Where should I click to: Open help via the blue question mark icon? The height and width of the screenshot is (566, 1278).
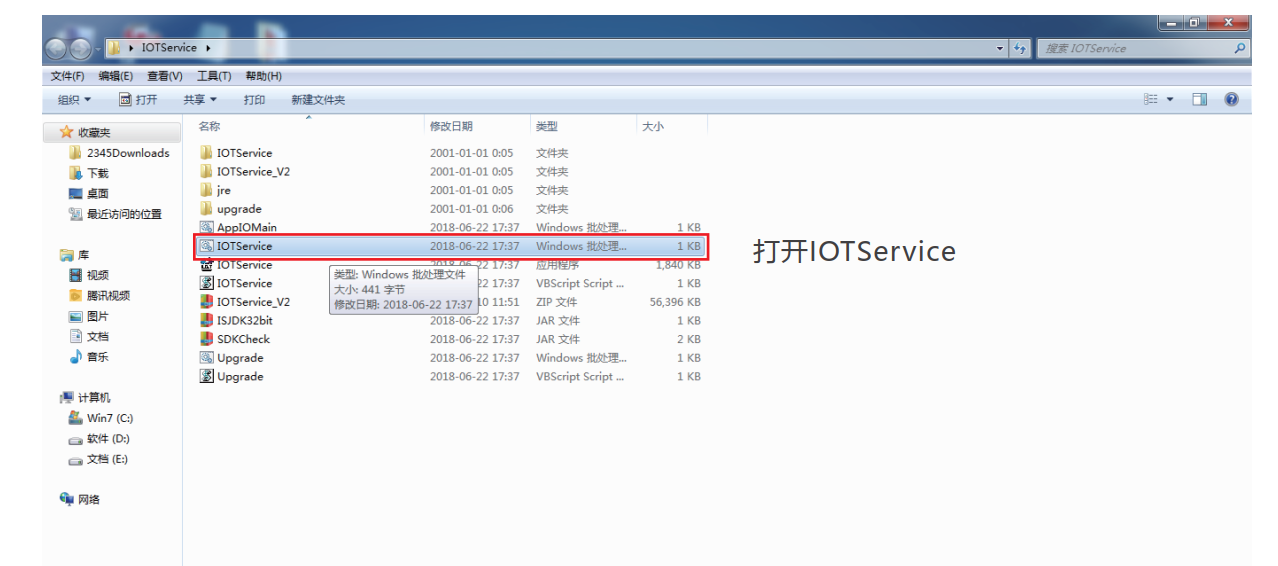[1231, 99]
